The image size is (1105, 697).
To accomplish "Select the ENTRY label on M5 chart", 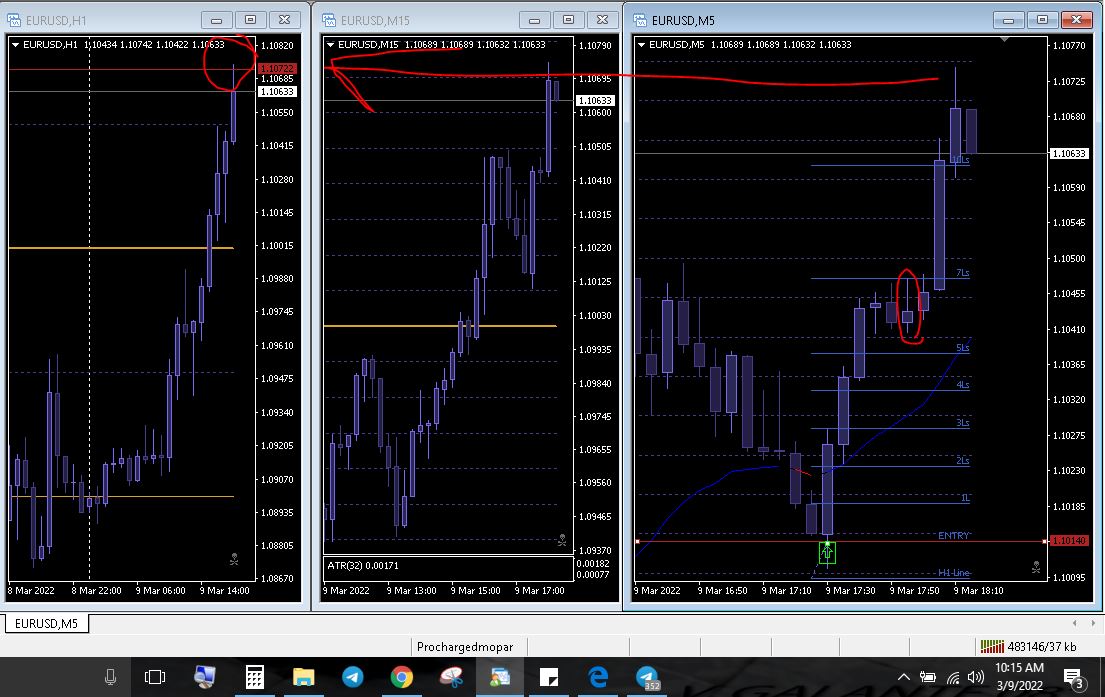I will coord(953,536).
